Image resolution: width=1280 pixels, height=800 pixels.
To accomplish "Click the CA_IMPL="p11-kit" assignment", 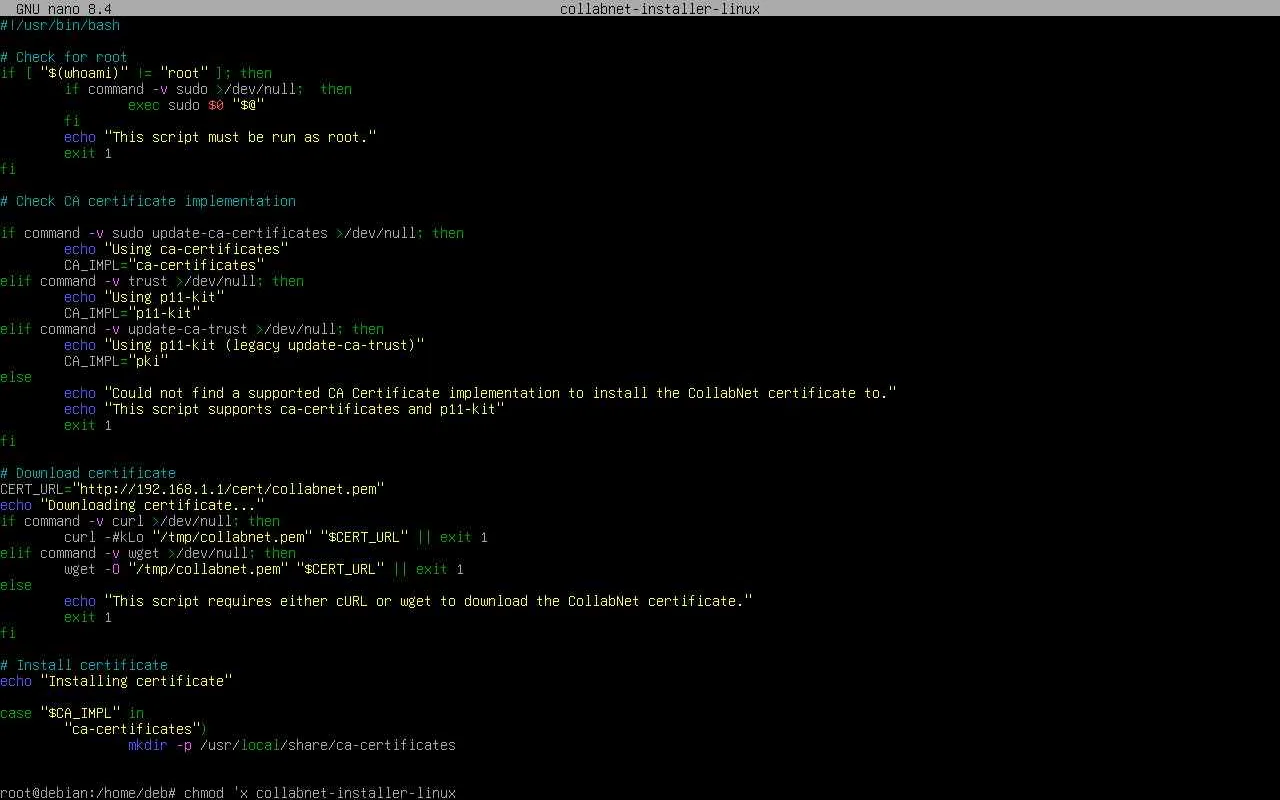I will coord(132,313).
